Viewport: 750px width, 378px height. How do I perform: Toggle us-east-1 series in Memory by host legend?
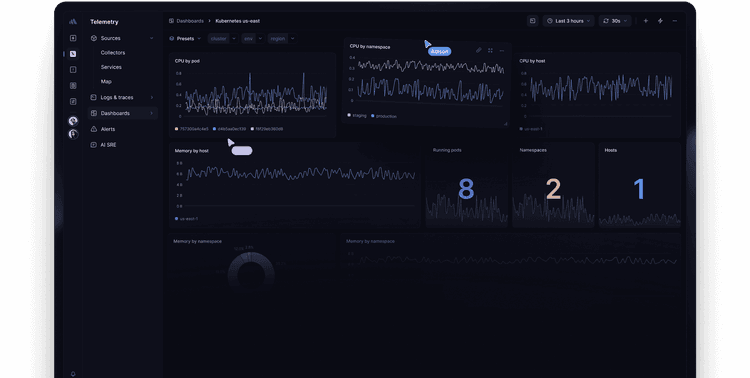[x=187, y=219]
